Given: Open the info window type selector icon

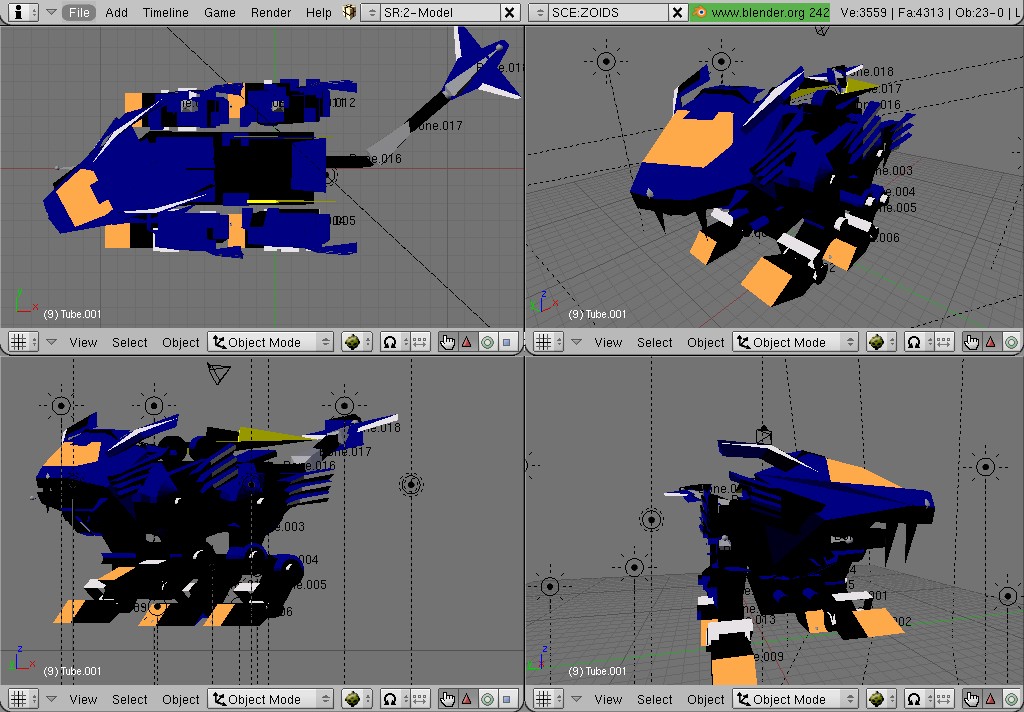Looking at the screenshot, I should (24, 12).
